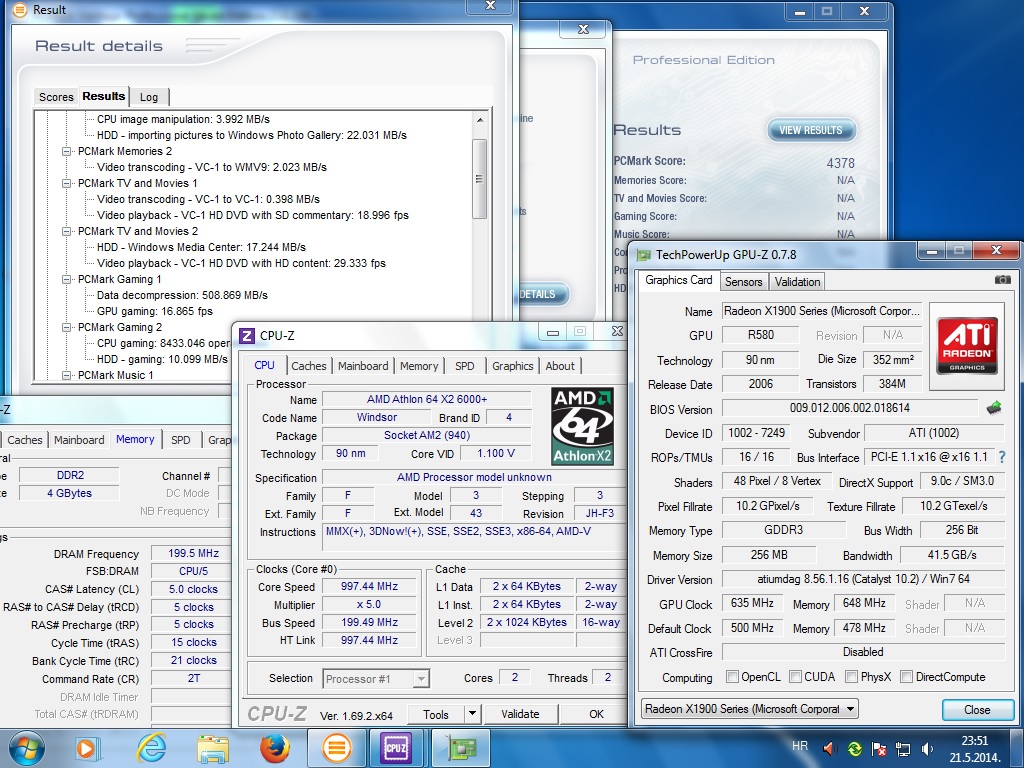This screenshot has width=1024, height=768.
Task: Launch Internet Explorer from taskbar
Action: (x=151, y=748)
